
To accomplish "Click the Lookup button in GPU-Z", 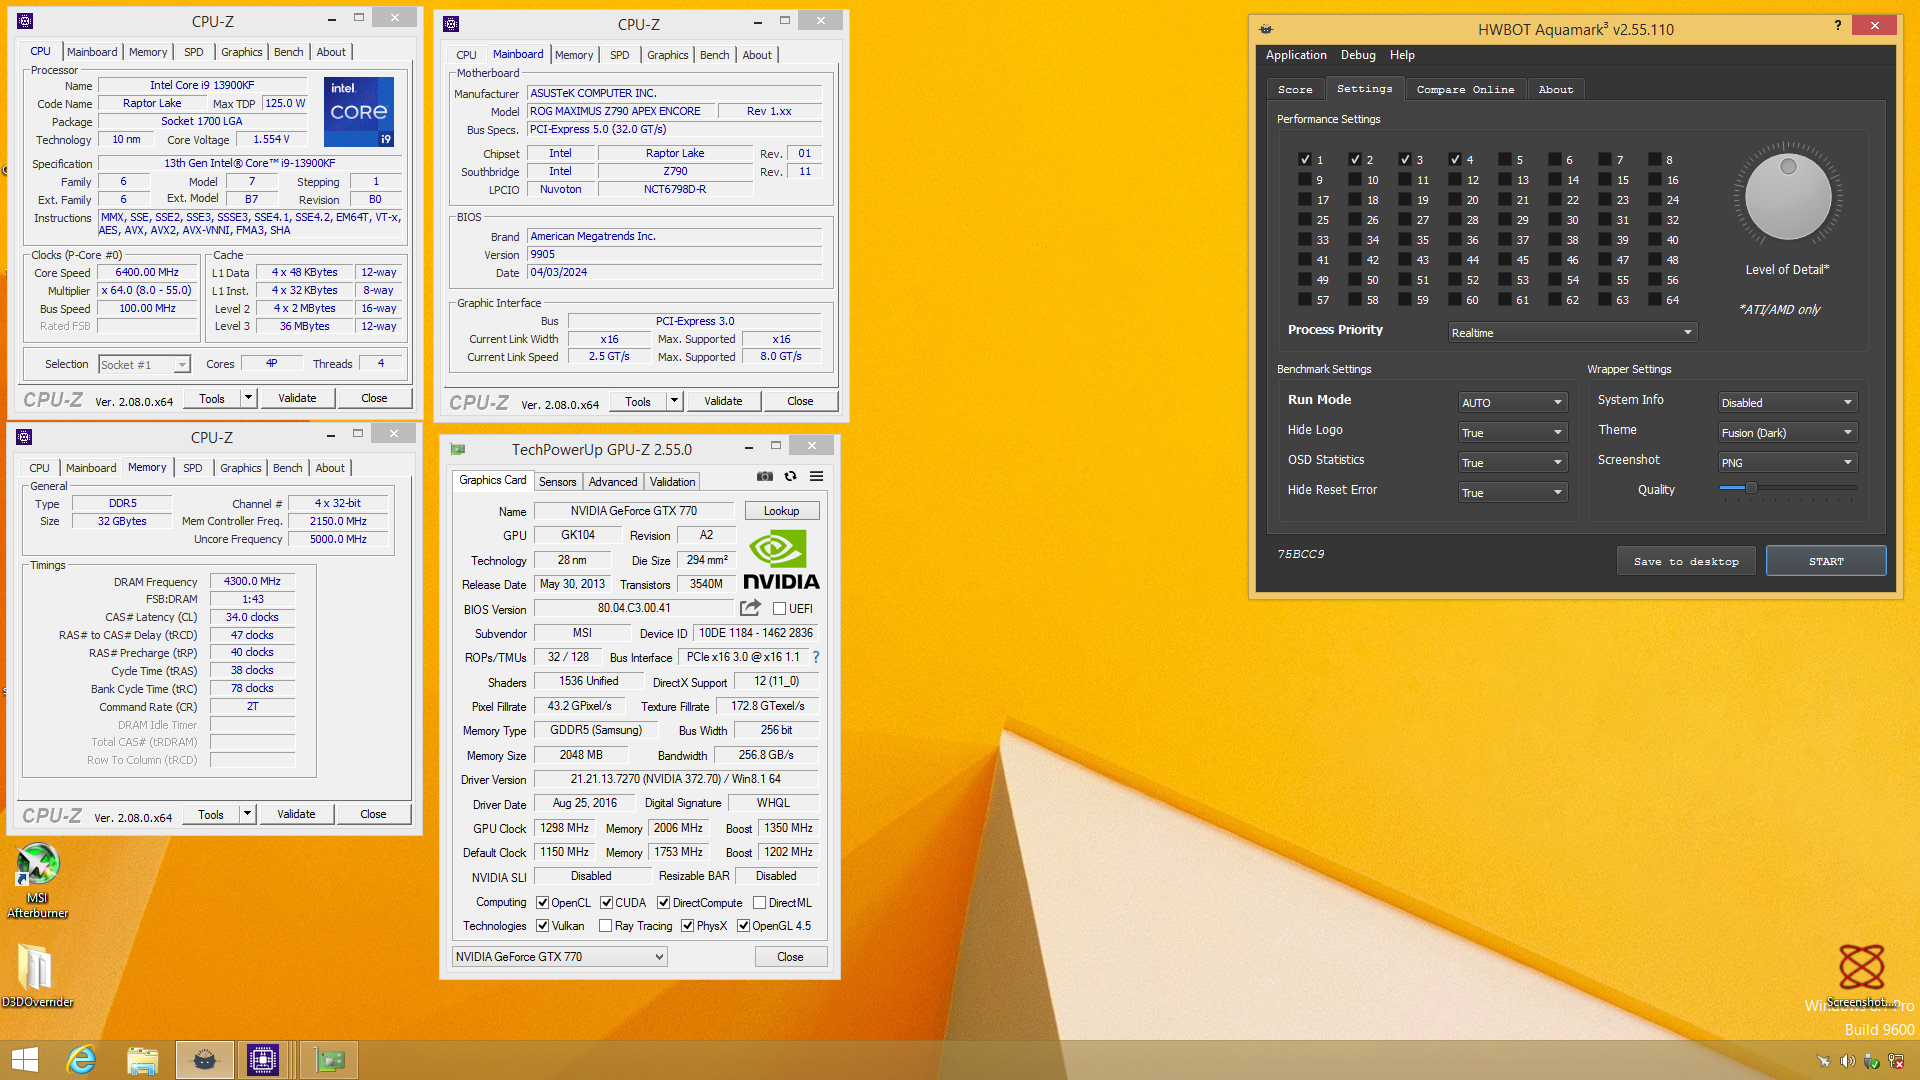I will pos(781,510).
